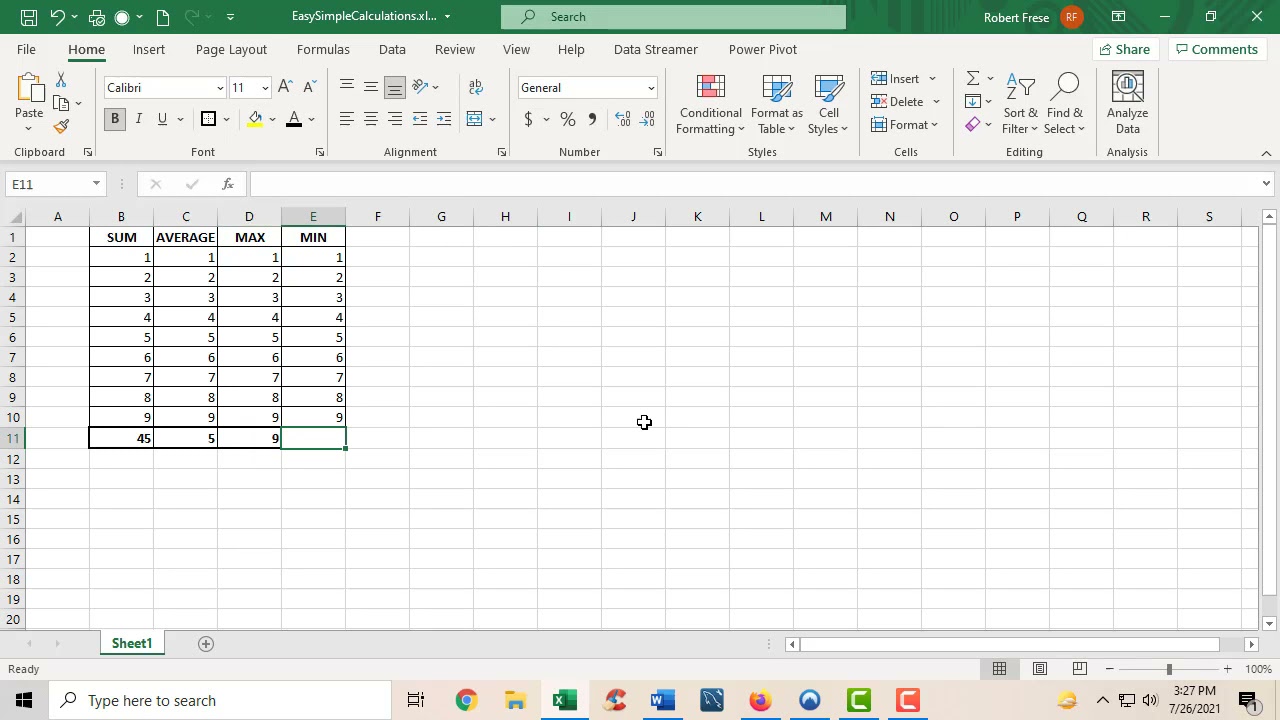Click the Format button in Cells group
1280x720 pixels.
[905, 125]
